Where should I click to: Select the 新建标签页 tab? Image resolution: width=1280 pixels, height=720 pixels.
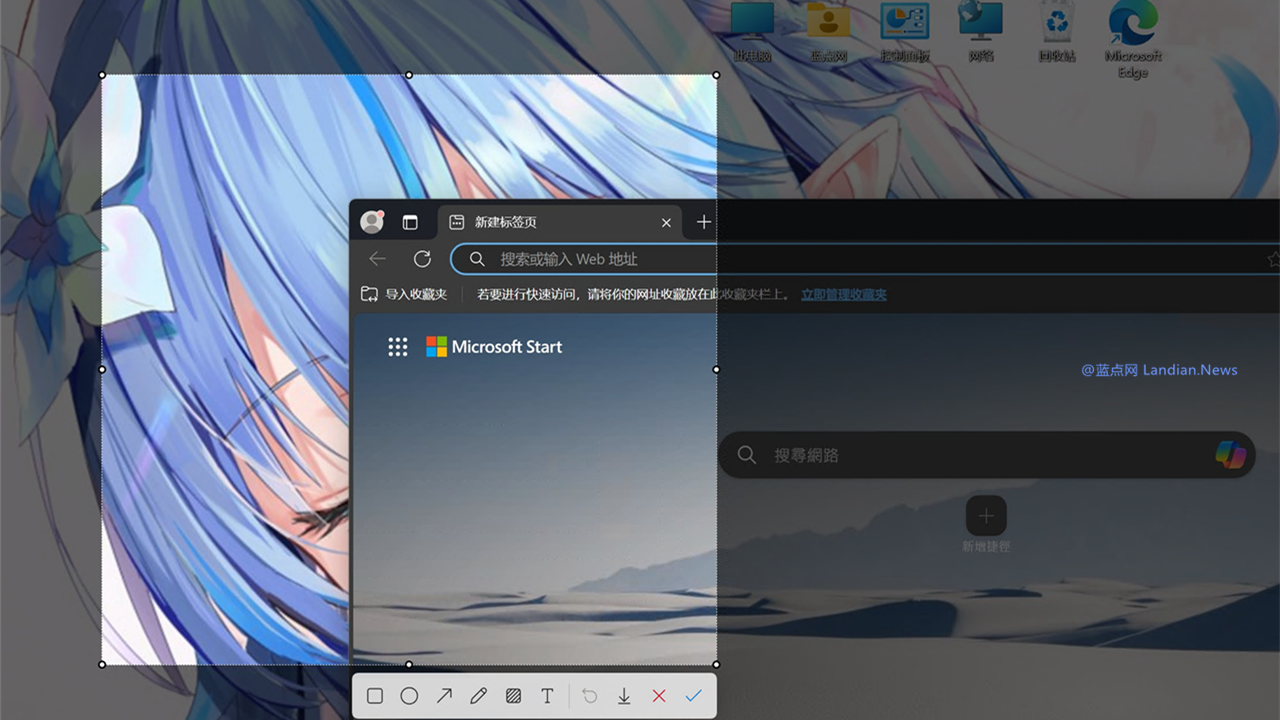pyautogui.click(x=560, y=222)
